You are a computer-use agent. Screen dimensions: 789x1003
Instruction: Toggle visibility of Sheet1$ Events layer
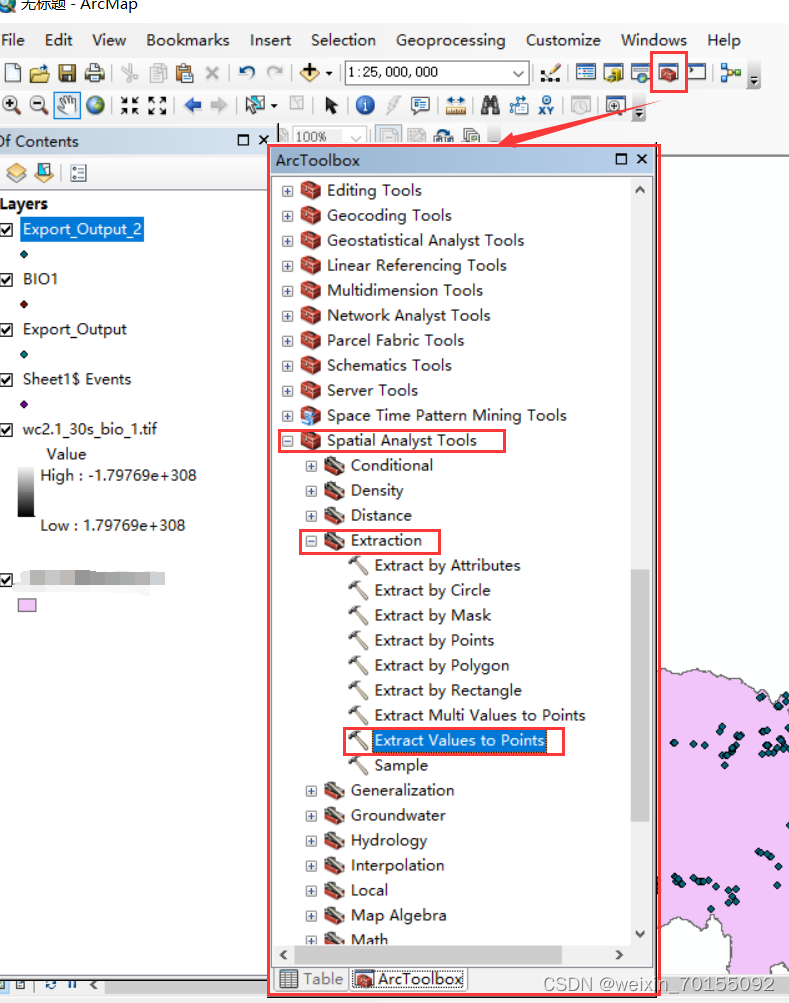[6, 379]
